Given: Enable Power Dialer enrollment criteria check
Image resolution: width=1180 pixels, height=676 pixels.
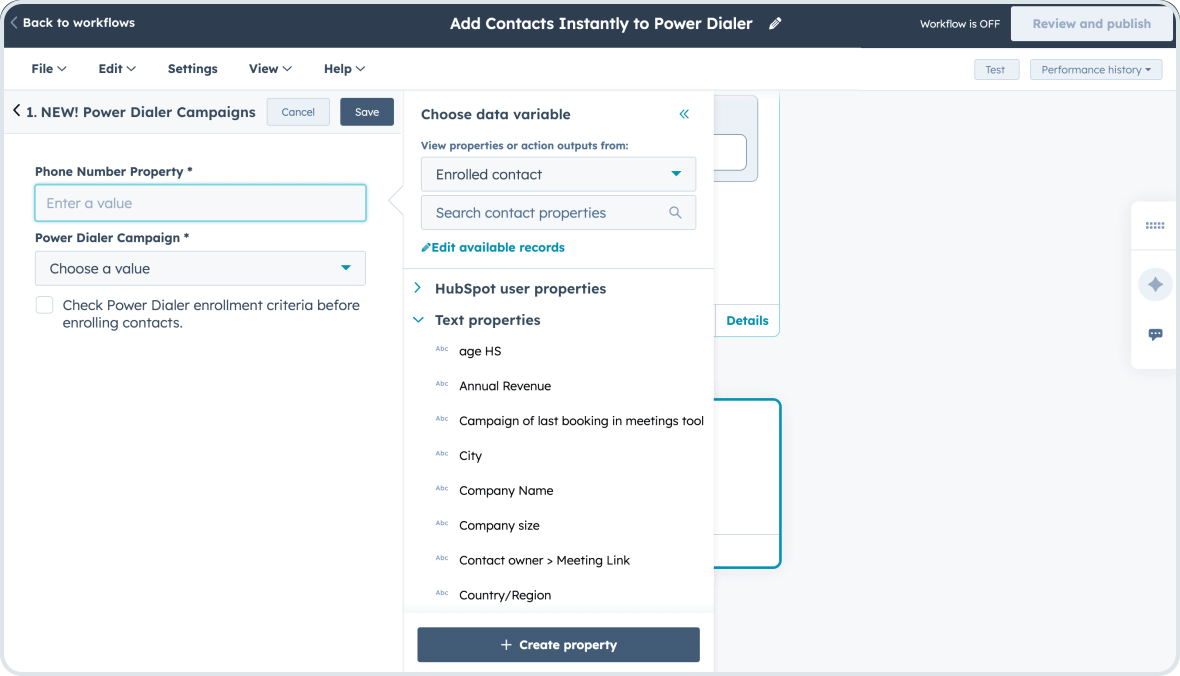Looking at the screenshot, I should (x=44, y=304).
